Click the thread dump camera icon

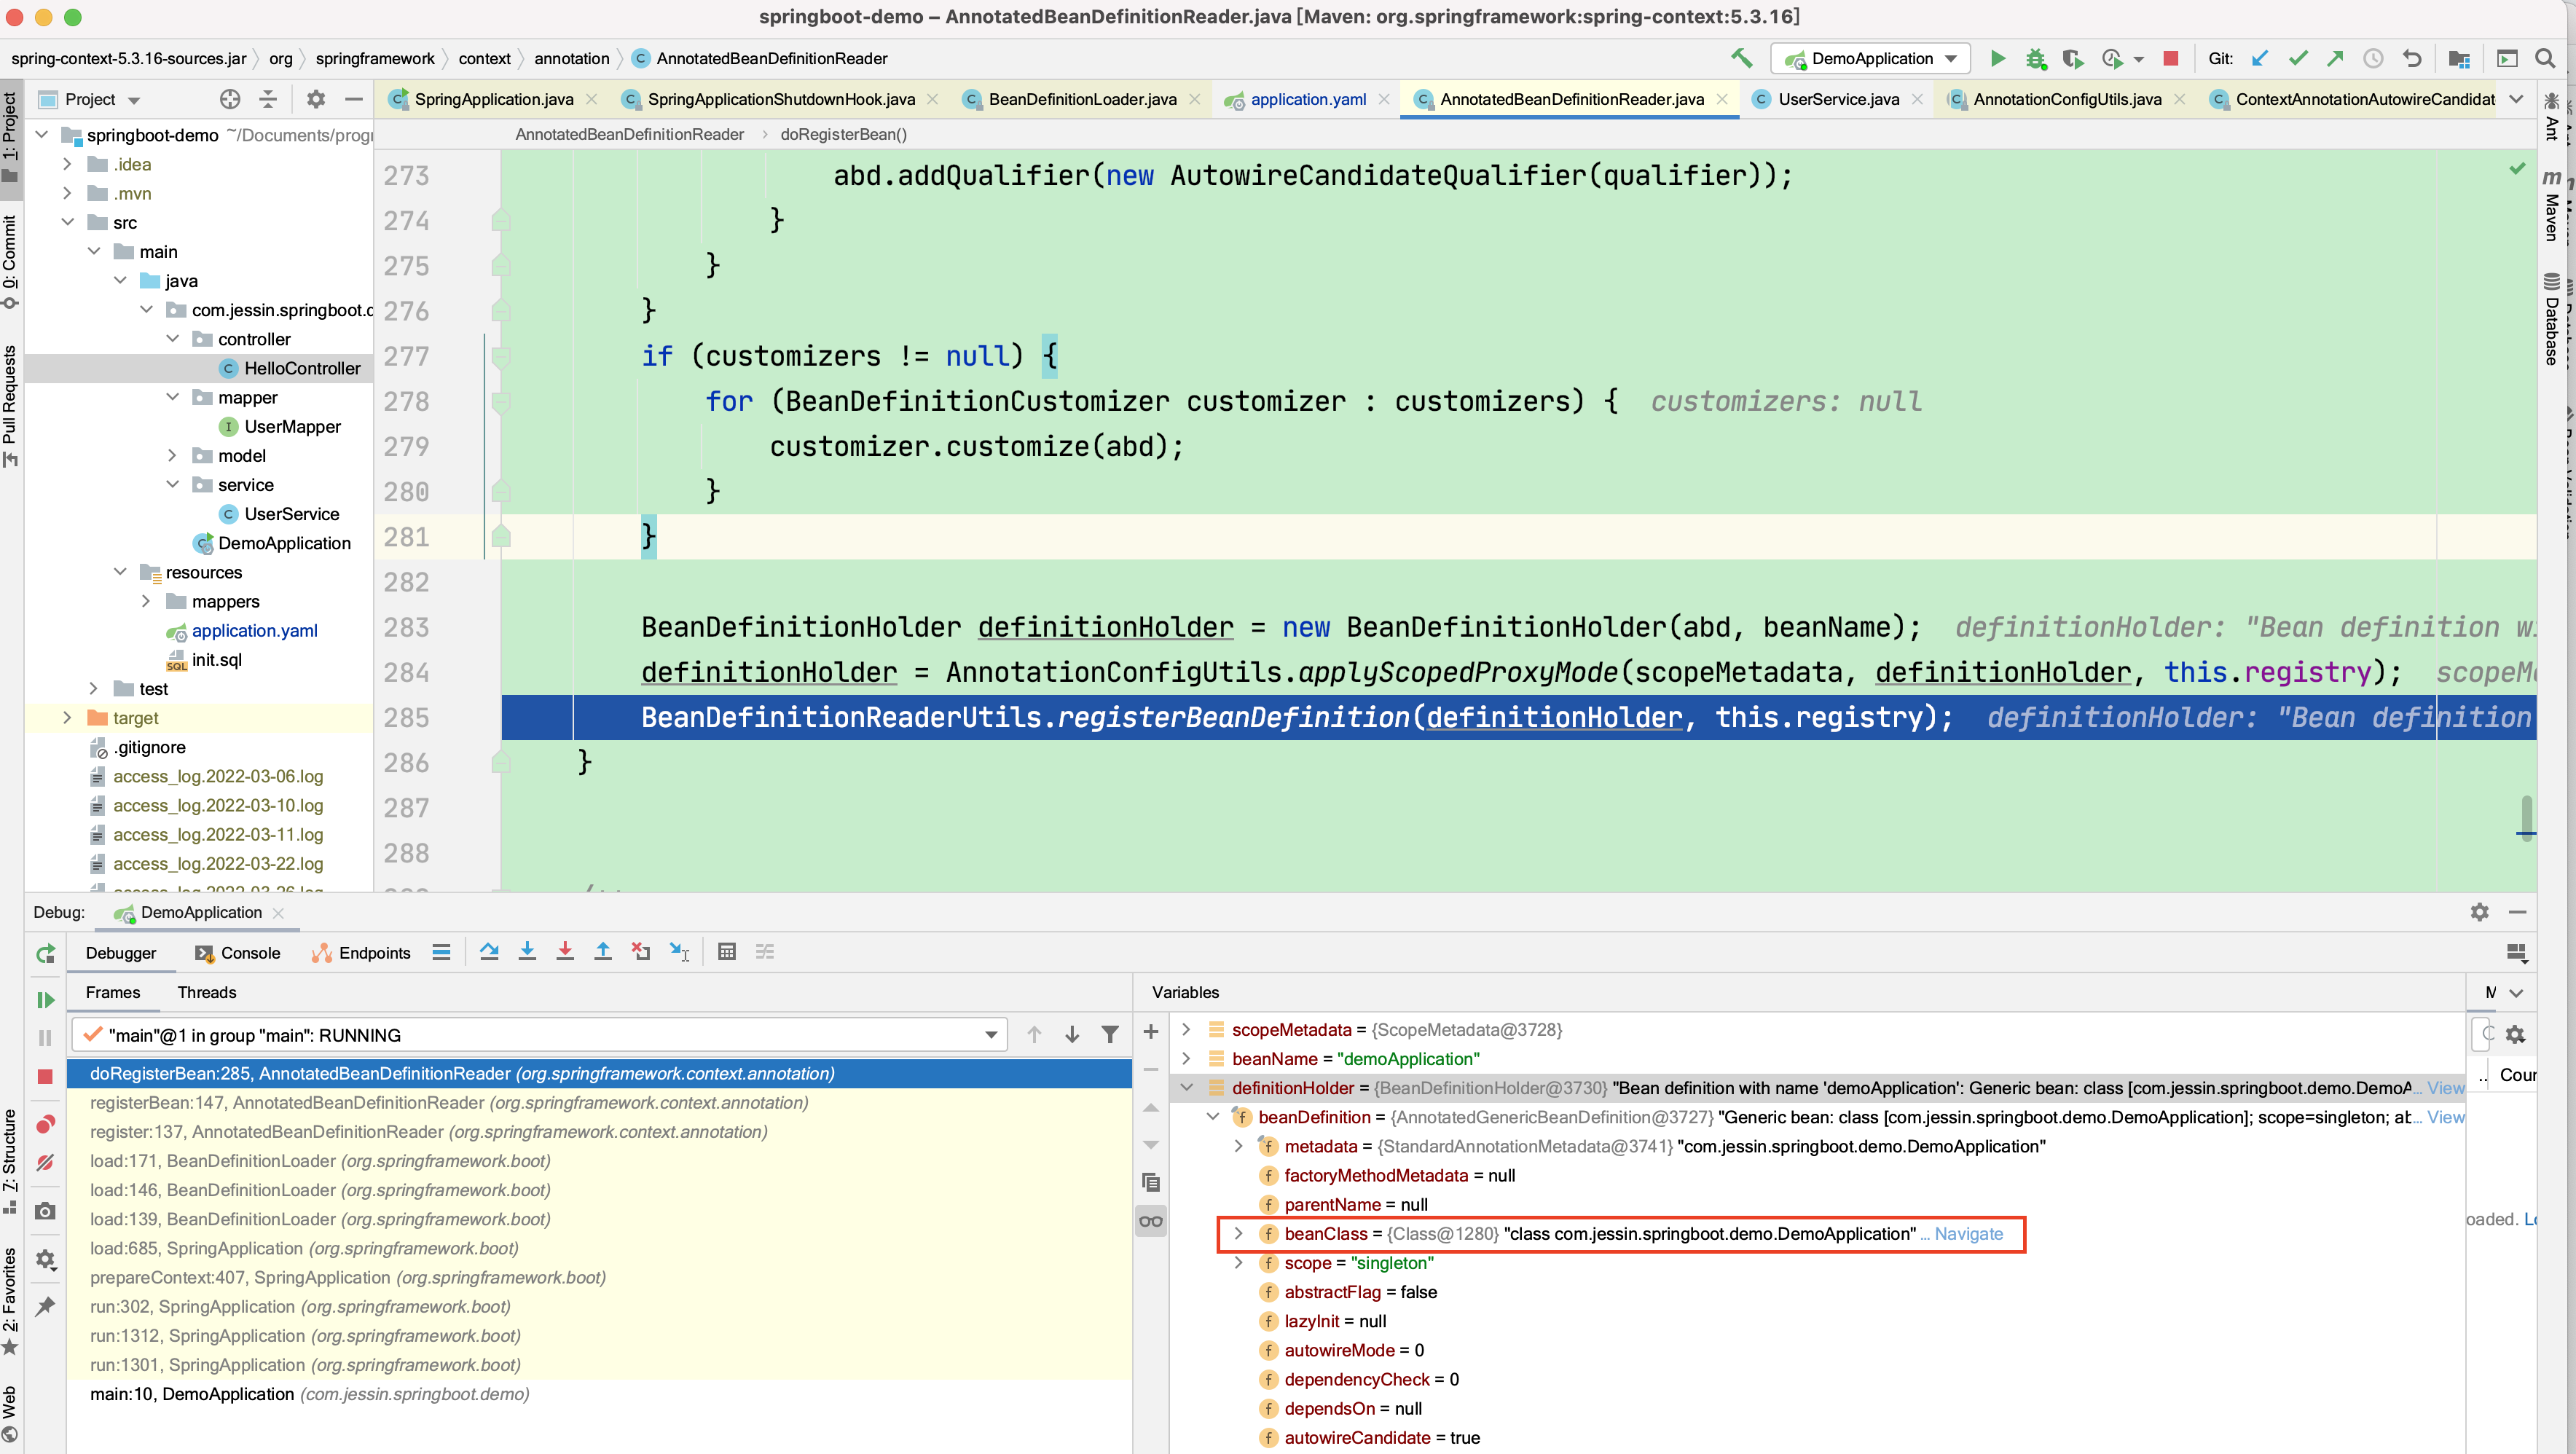[x=45, y=1211]
